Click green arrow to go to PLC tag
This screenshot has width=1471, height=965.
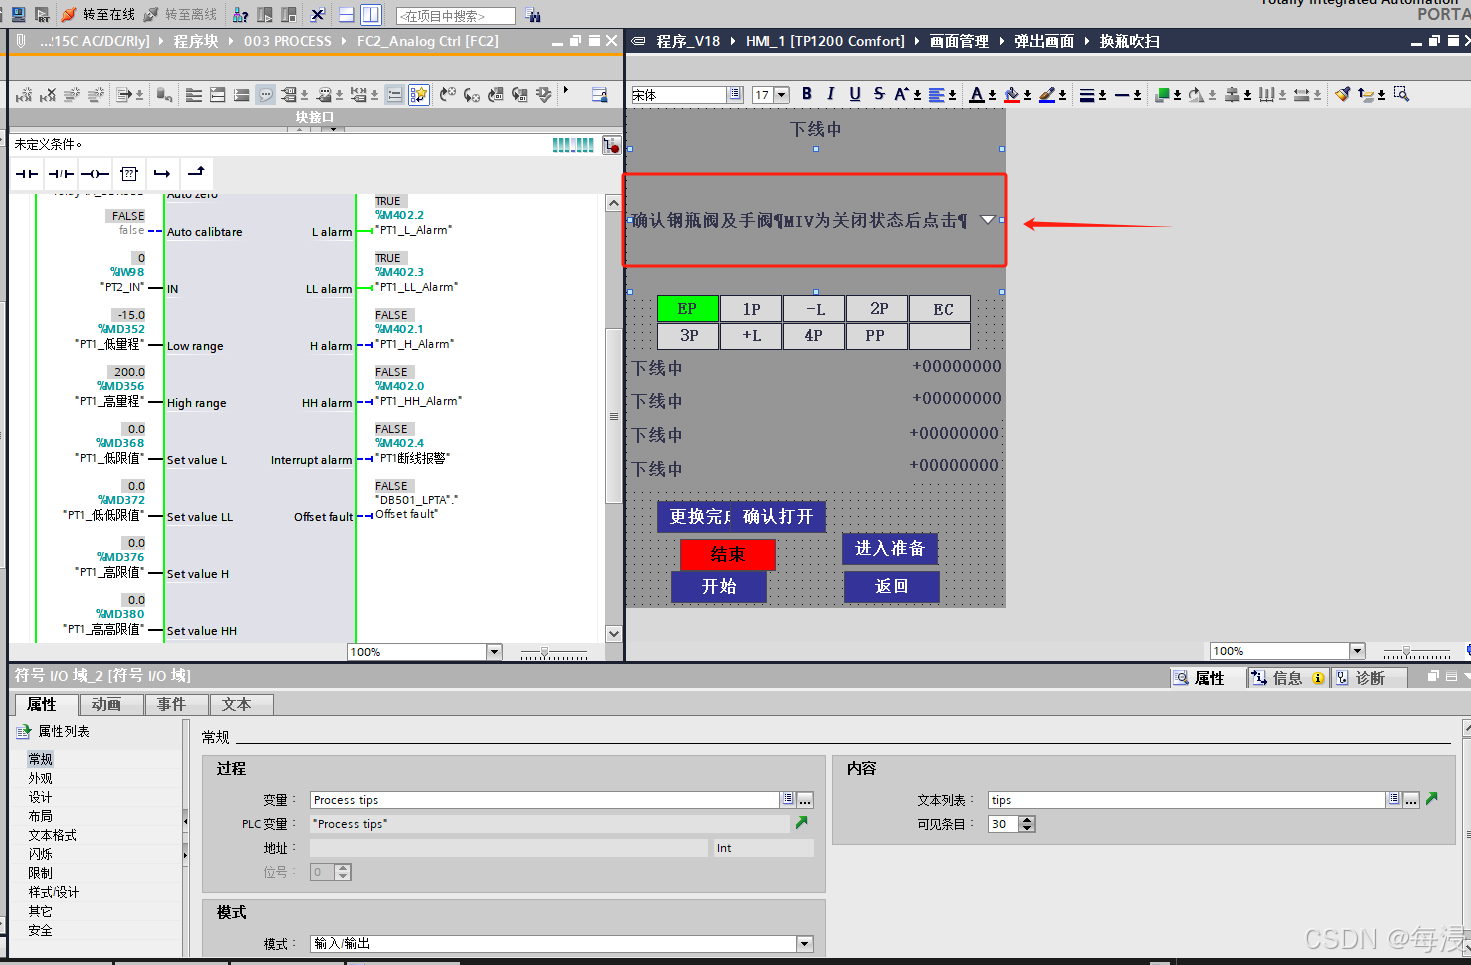pyautogui.click(x=801, y=823)
